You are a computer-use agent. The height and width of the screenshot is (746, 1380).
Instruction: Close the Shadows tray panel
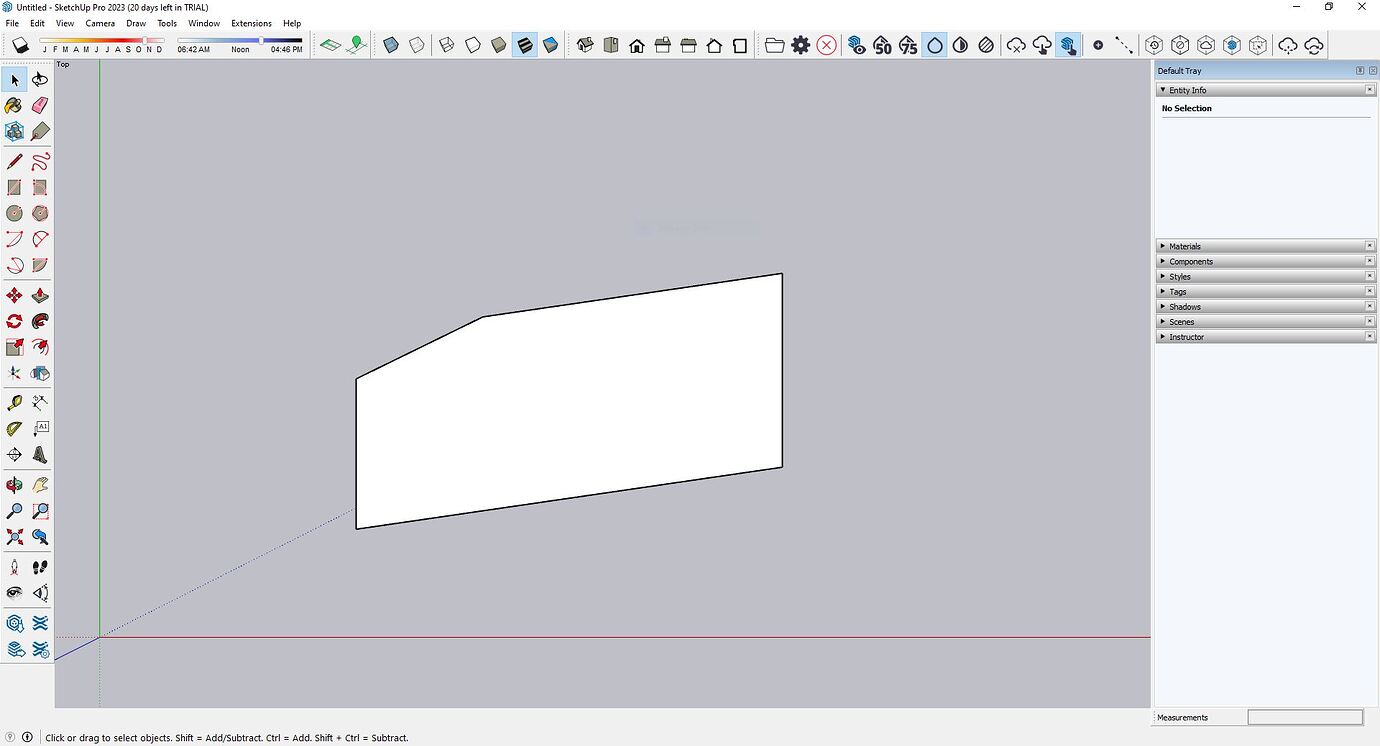[x=1371, y=306]
